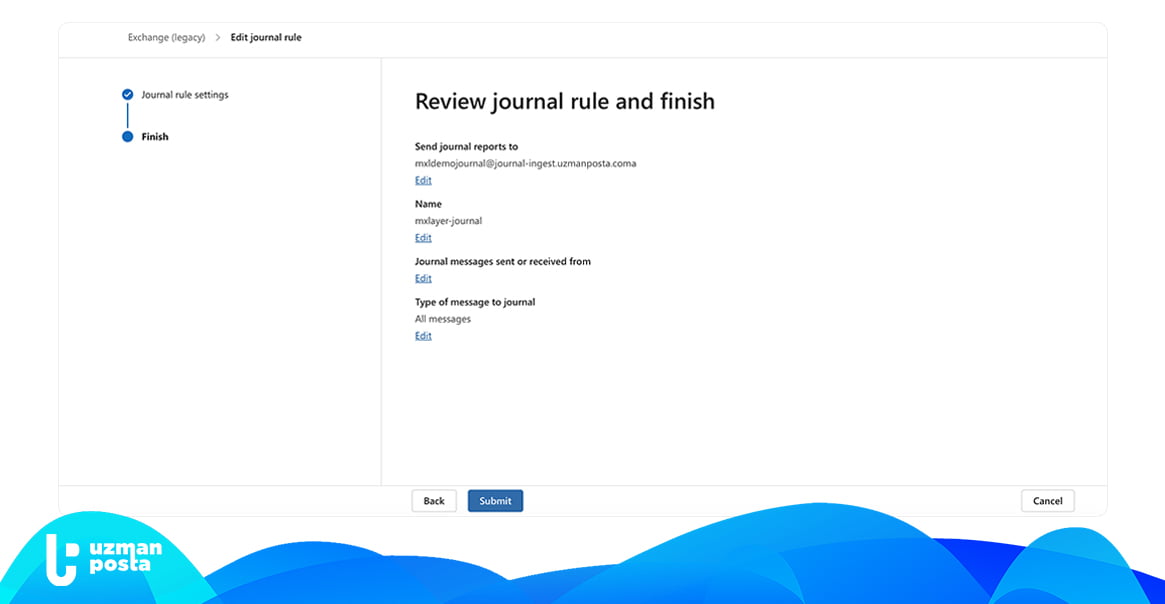The width and height of the screenshot is (1165, 604).
Task: Select the Edit journal rule breadcrumb
Action: coord(266,38)
